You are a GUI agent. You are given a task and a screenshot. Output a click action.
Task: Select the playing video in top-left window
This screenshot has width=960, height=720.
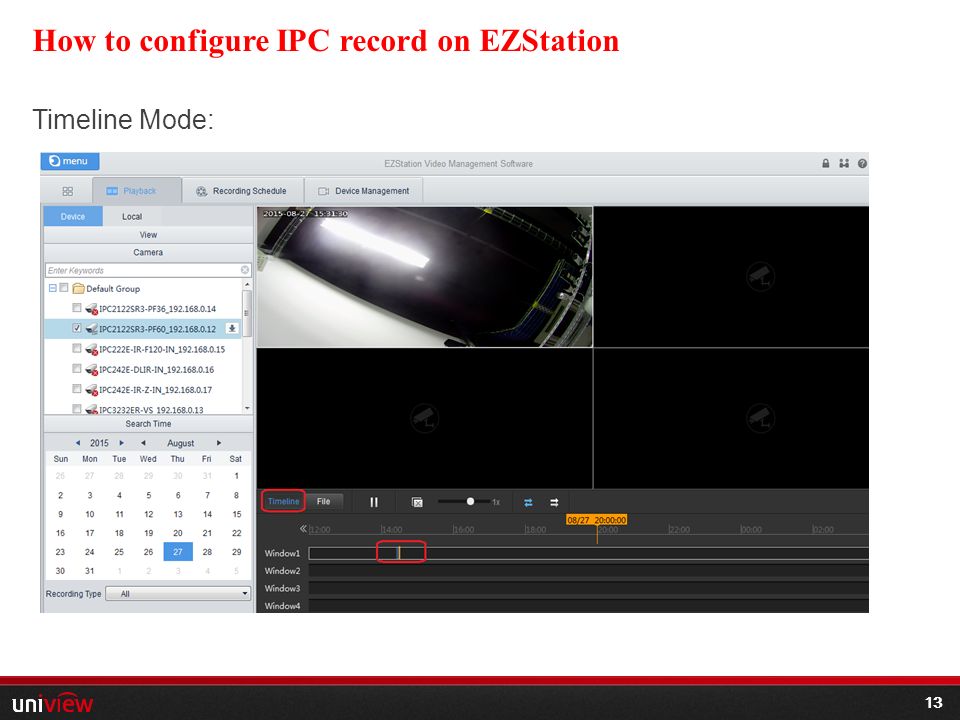coord(424,277)
